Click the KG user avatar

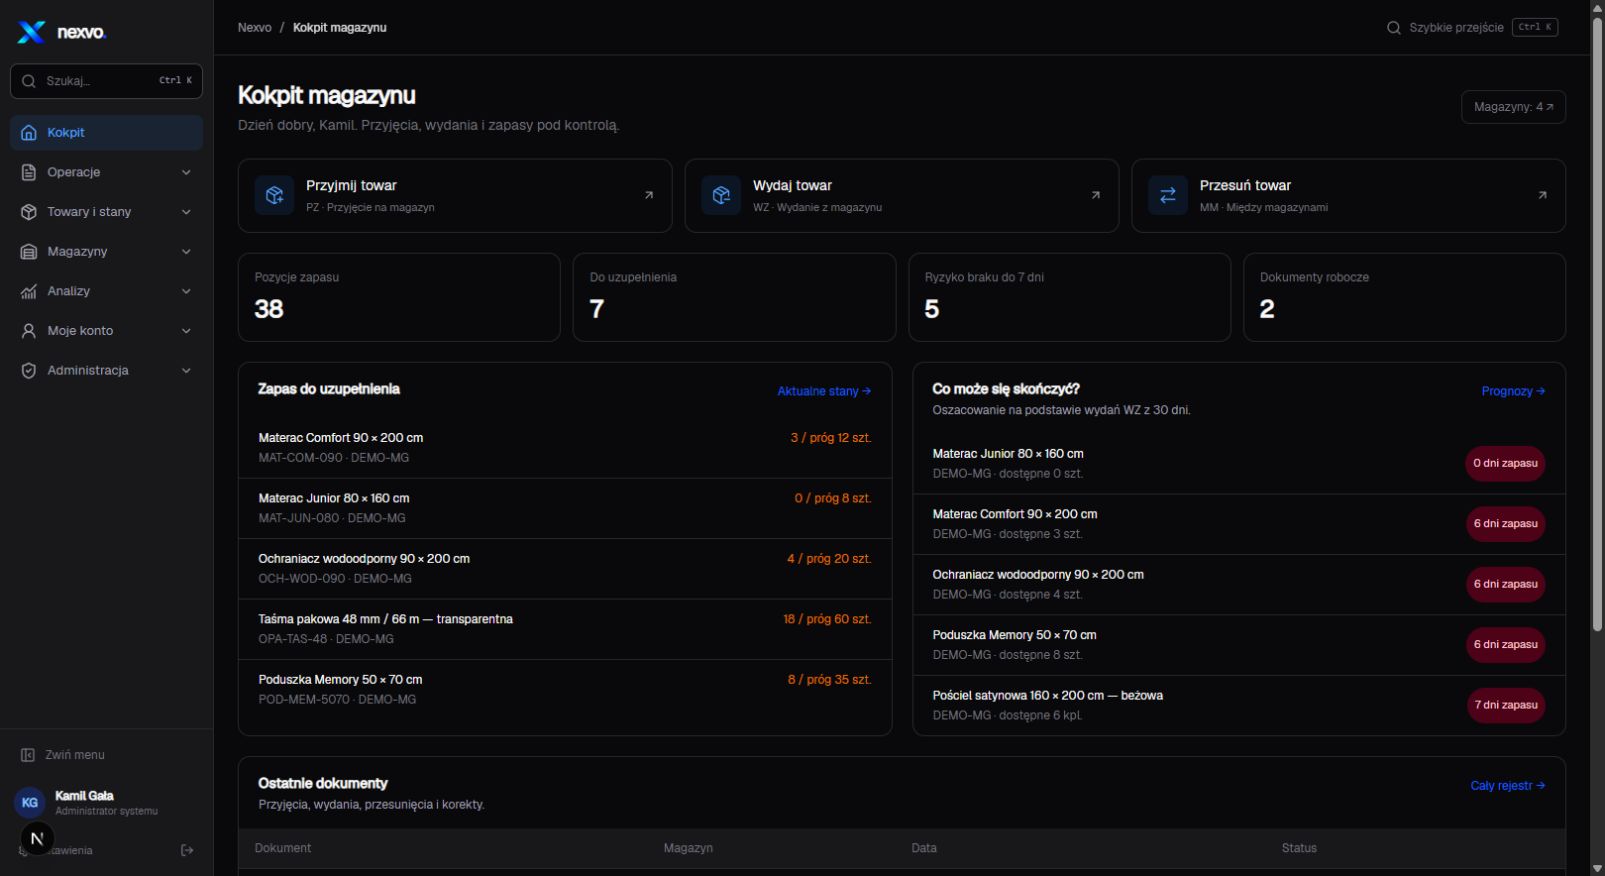30,802
